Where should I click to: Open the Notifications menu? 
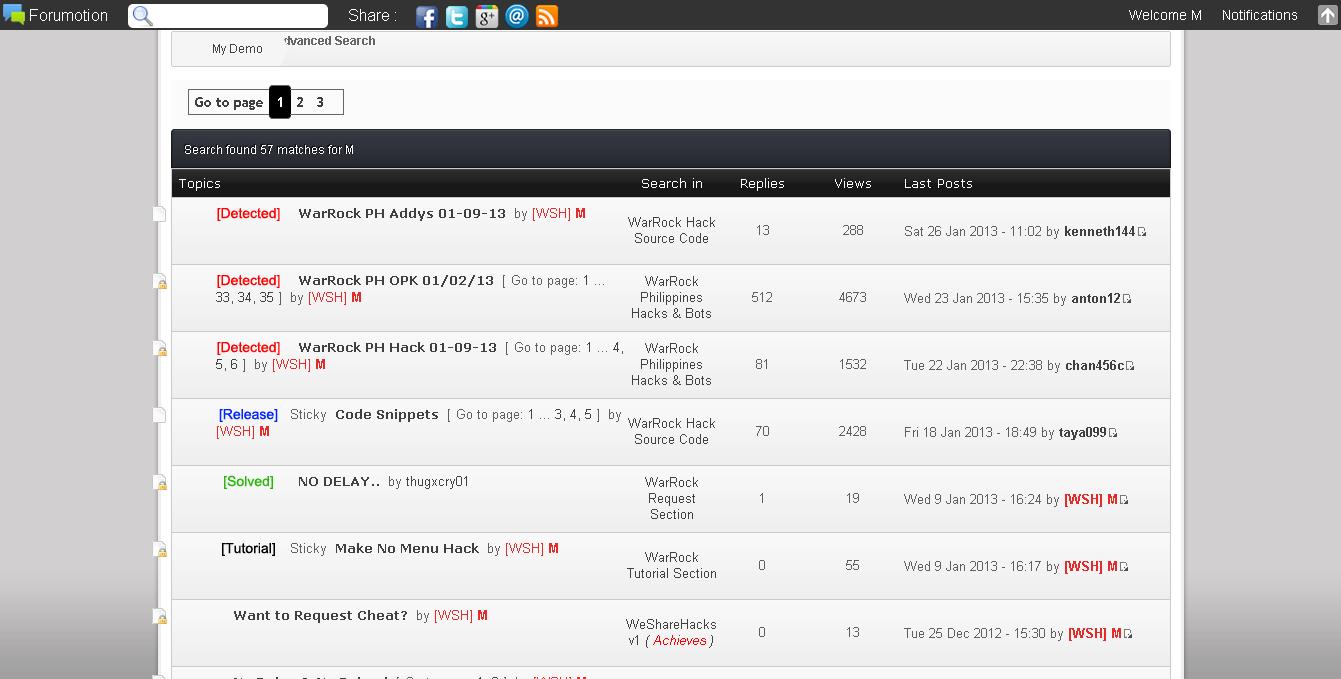[x=1259, y=15]
